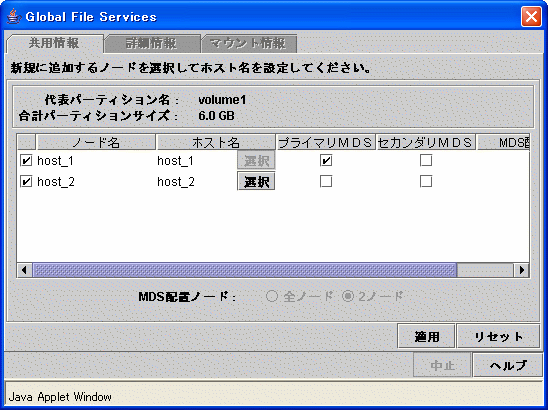
Task: Close the Global File Services window
Action: (x=531, y=16)
